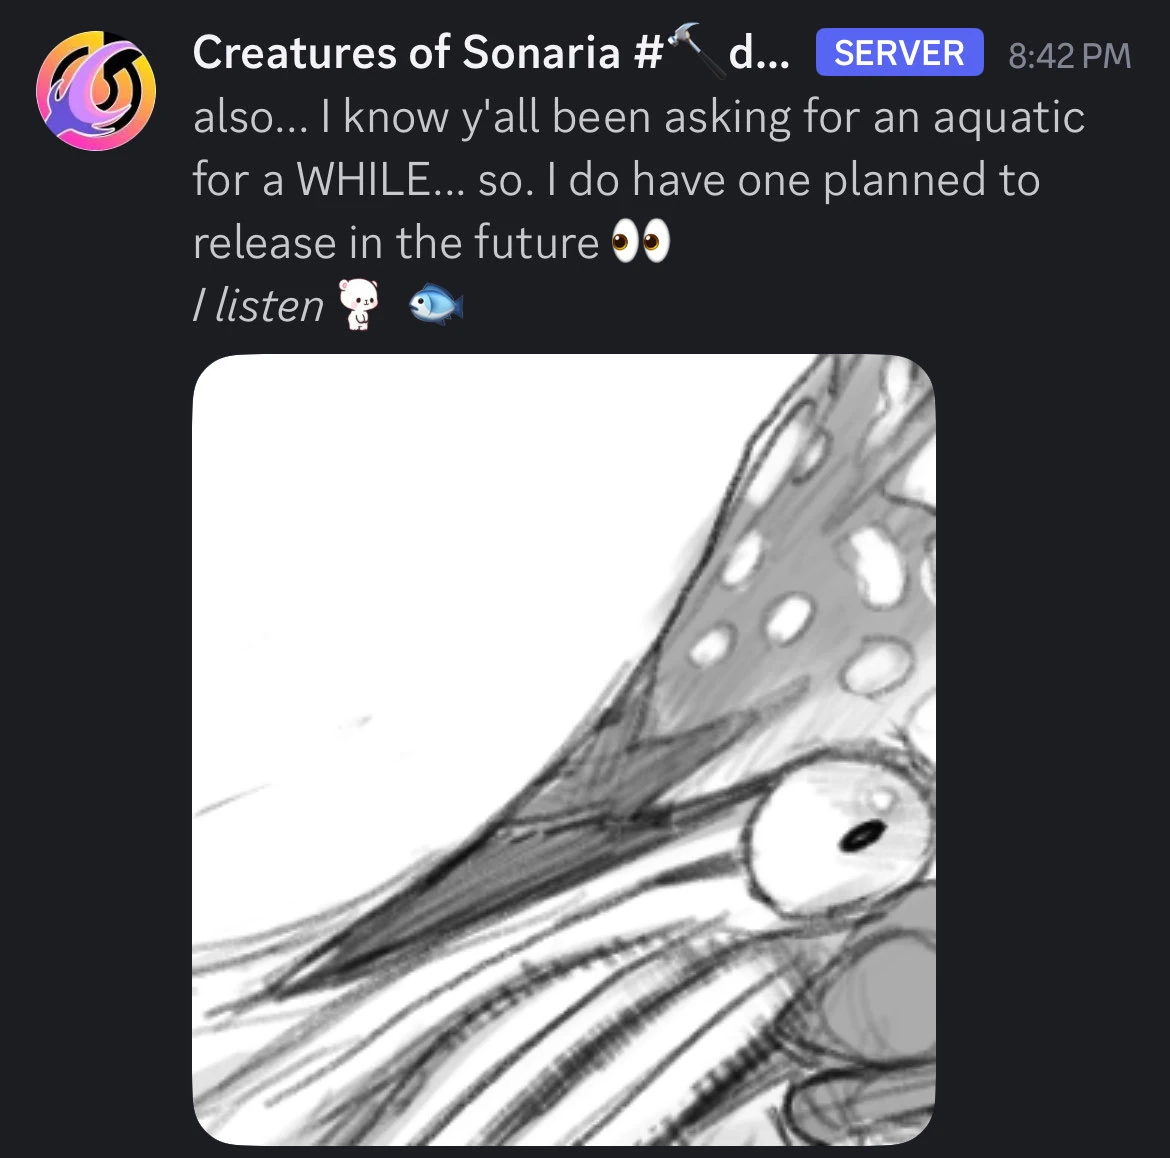The width and height of the screenshot is (1170, 1158).
Task: Click the blue fish emoji
Action: point(437,304)
